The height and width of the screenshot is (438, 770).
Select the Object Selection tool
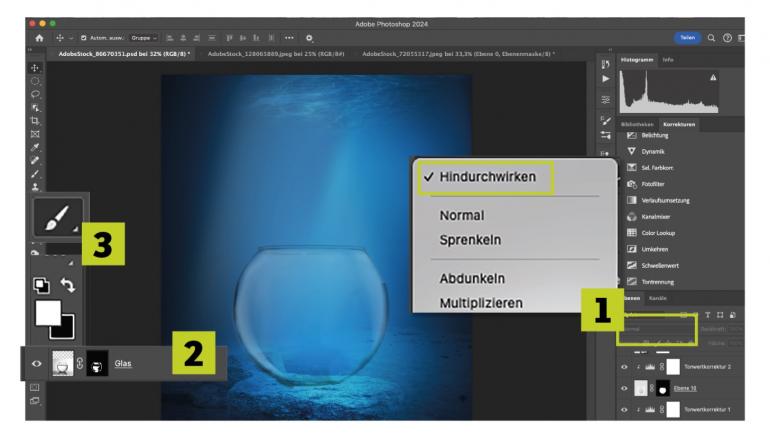(35, 108)
